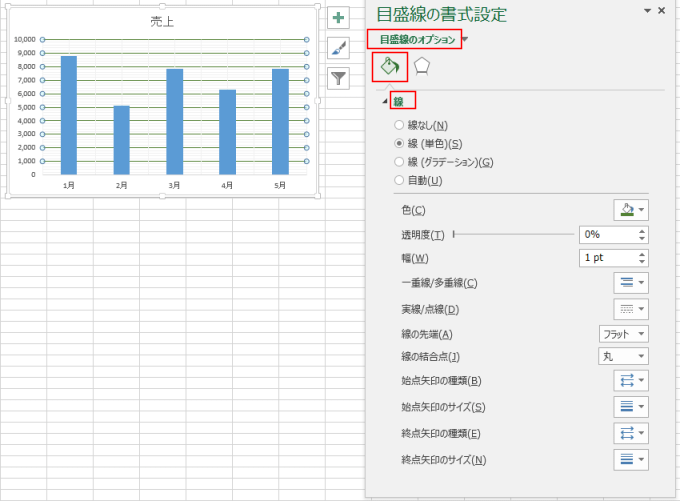
Task: Open the 色(C) line color picker
Action: pyautogui.click(x=631, y=210)
